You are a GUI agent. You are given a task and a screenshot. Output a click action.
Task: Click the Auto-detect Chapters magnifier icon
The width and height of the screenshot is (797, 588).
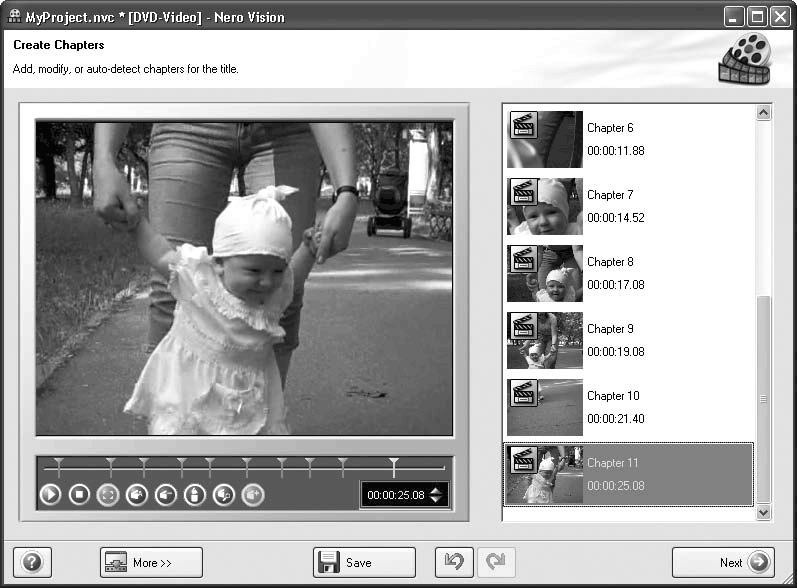point(224,494)
